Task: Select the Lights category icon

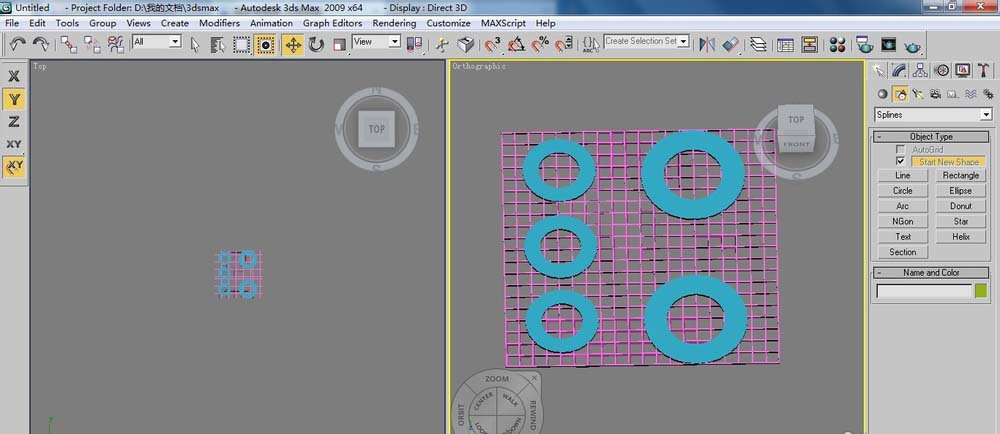Action: pos(918,94)
